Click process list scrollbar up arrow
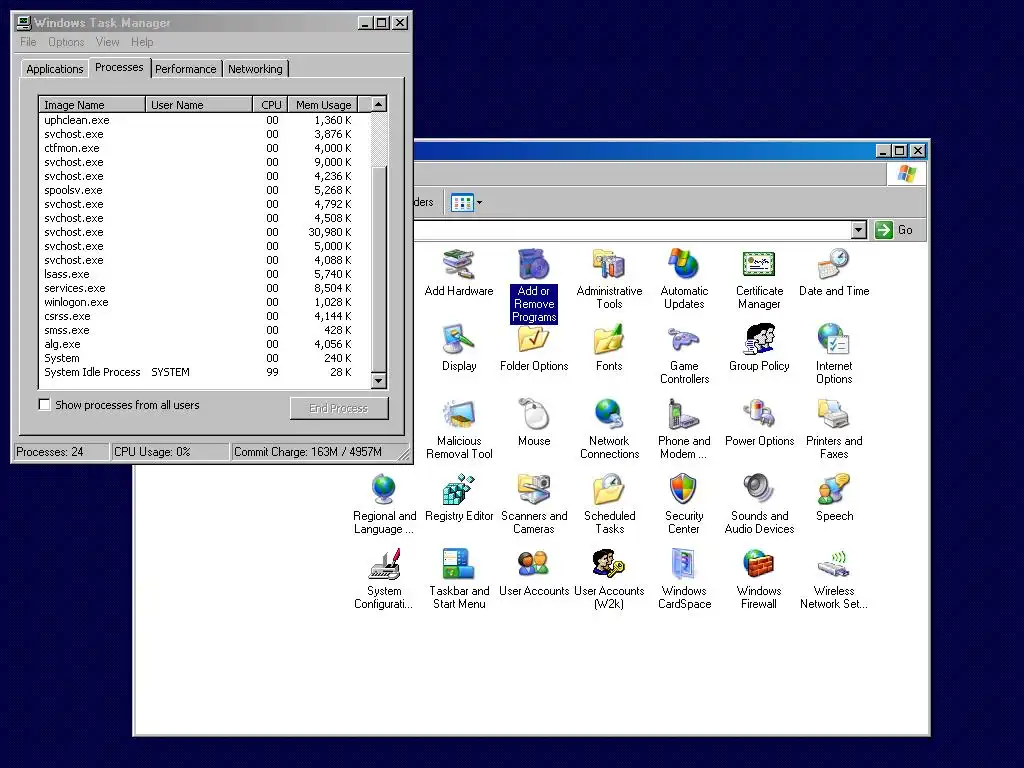The height and width of the screenshot is (768, 1024). click(379, 104)
